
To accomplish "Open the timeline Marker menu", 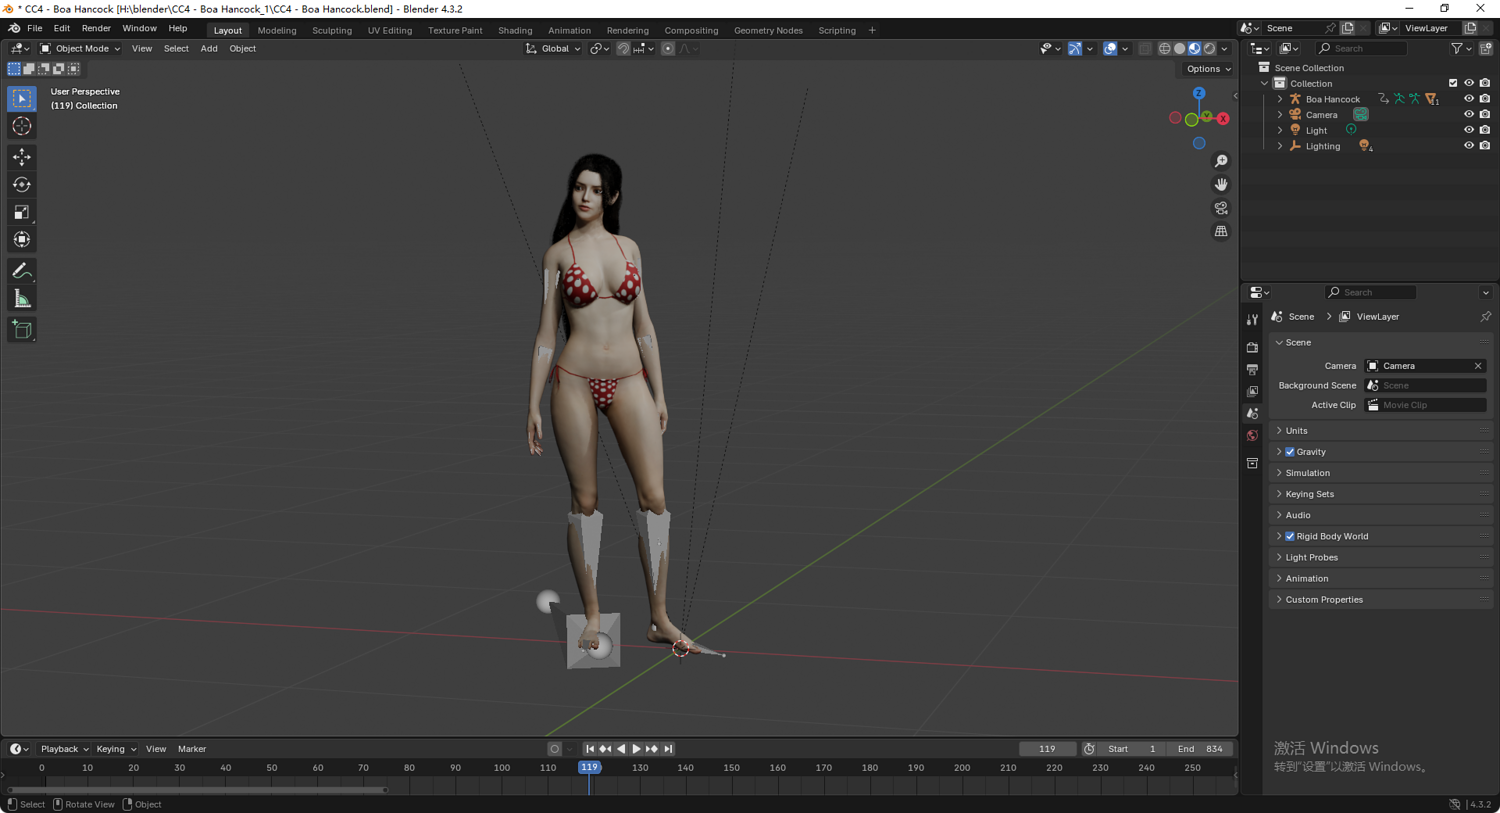I will click(x=192, y=749).
